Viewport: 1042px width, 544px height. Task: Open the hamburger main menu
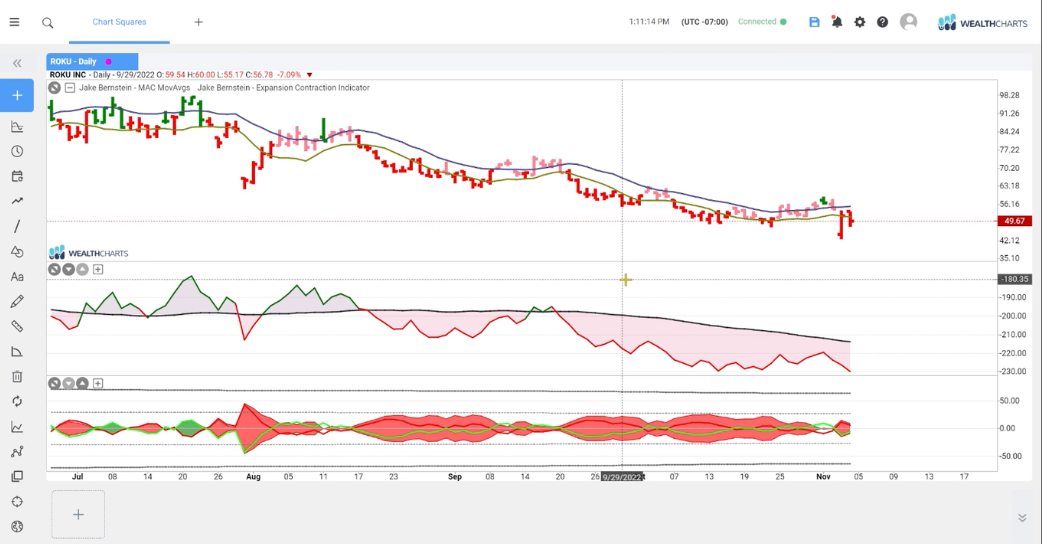tap(14, 22)
